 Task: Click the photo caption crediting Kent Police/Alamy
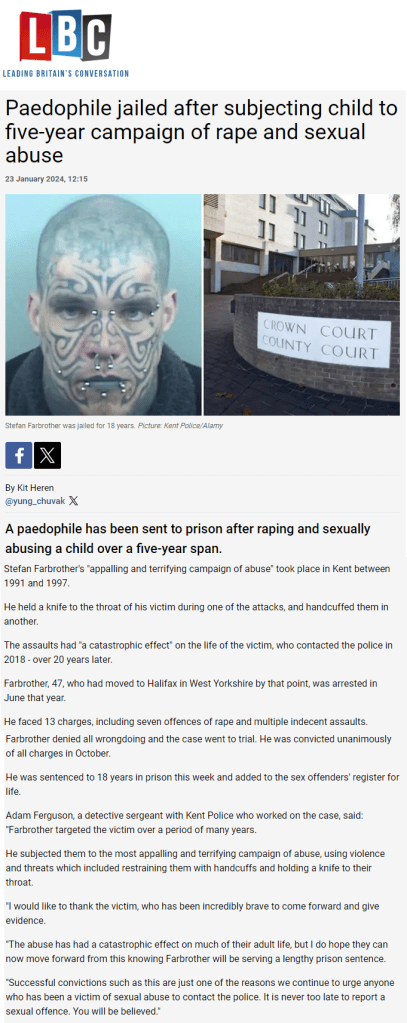point(108,425)
